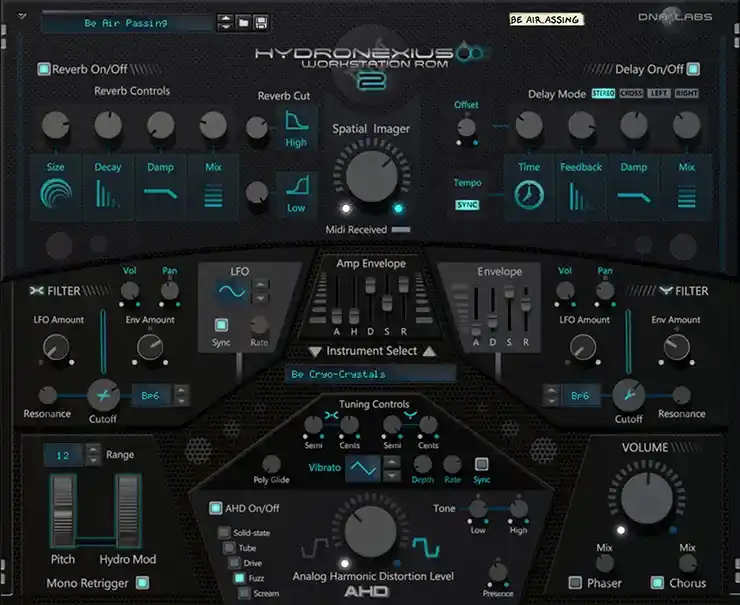Change LFO waveform with its arrows

pos(261,291)
